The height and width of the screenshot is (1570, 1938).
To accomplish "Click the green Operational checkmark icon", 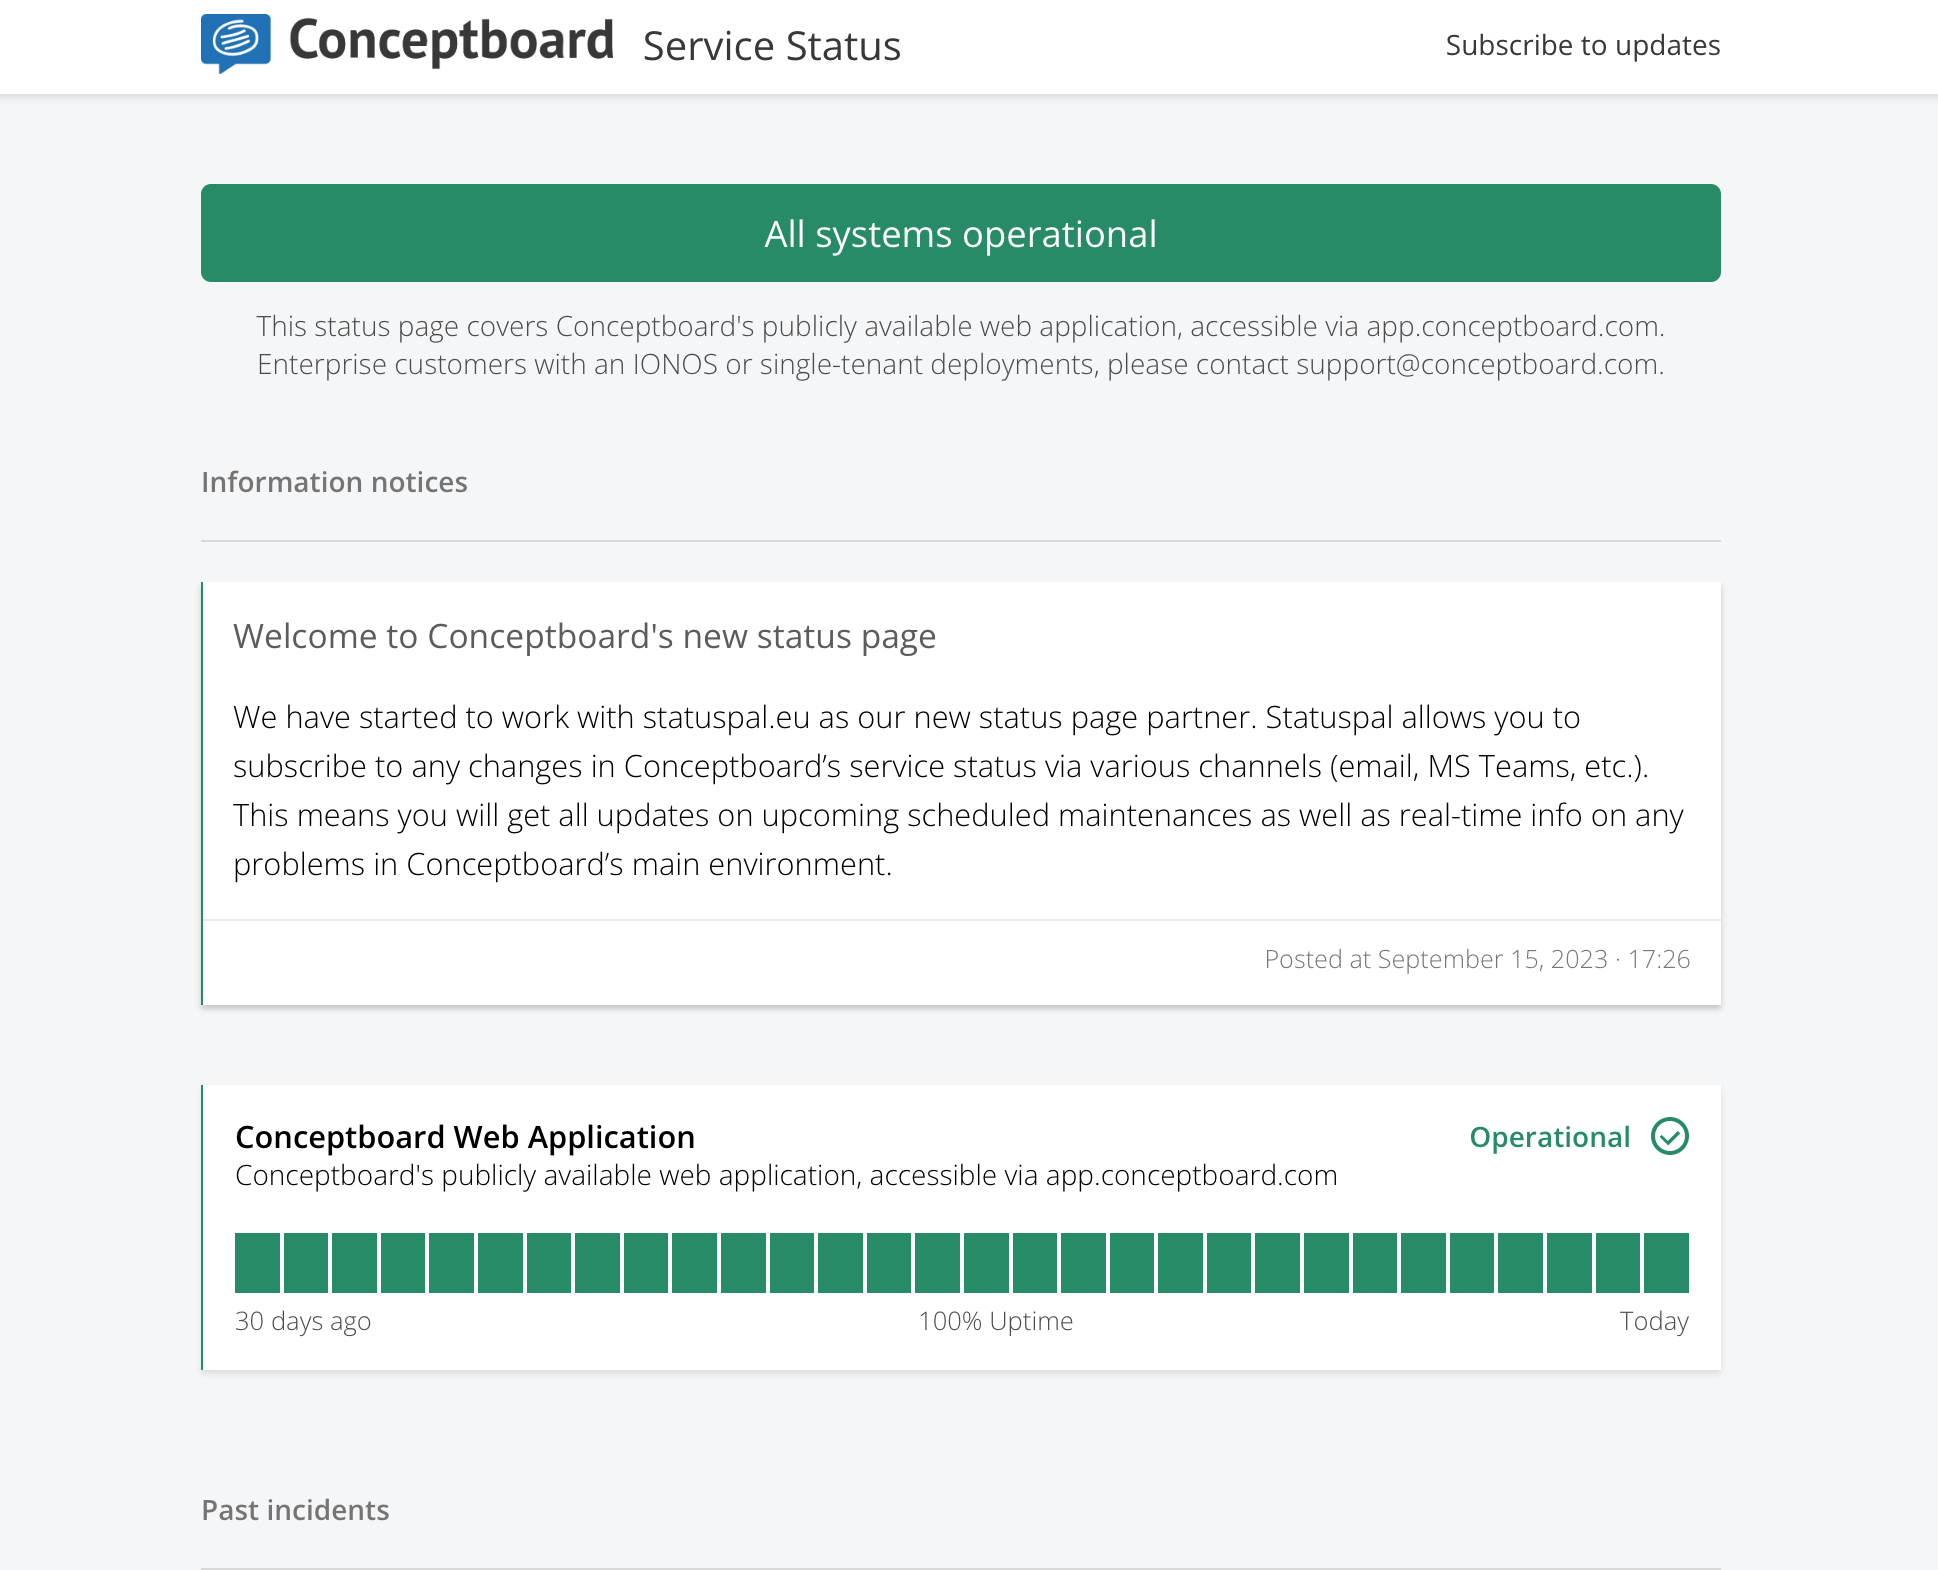I will 1669,1137.
